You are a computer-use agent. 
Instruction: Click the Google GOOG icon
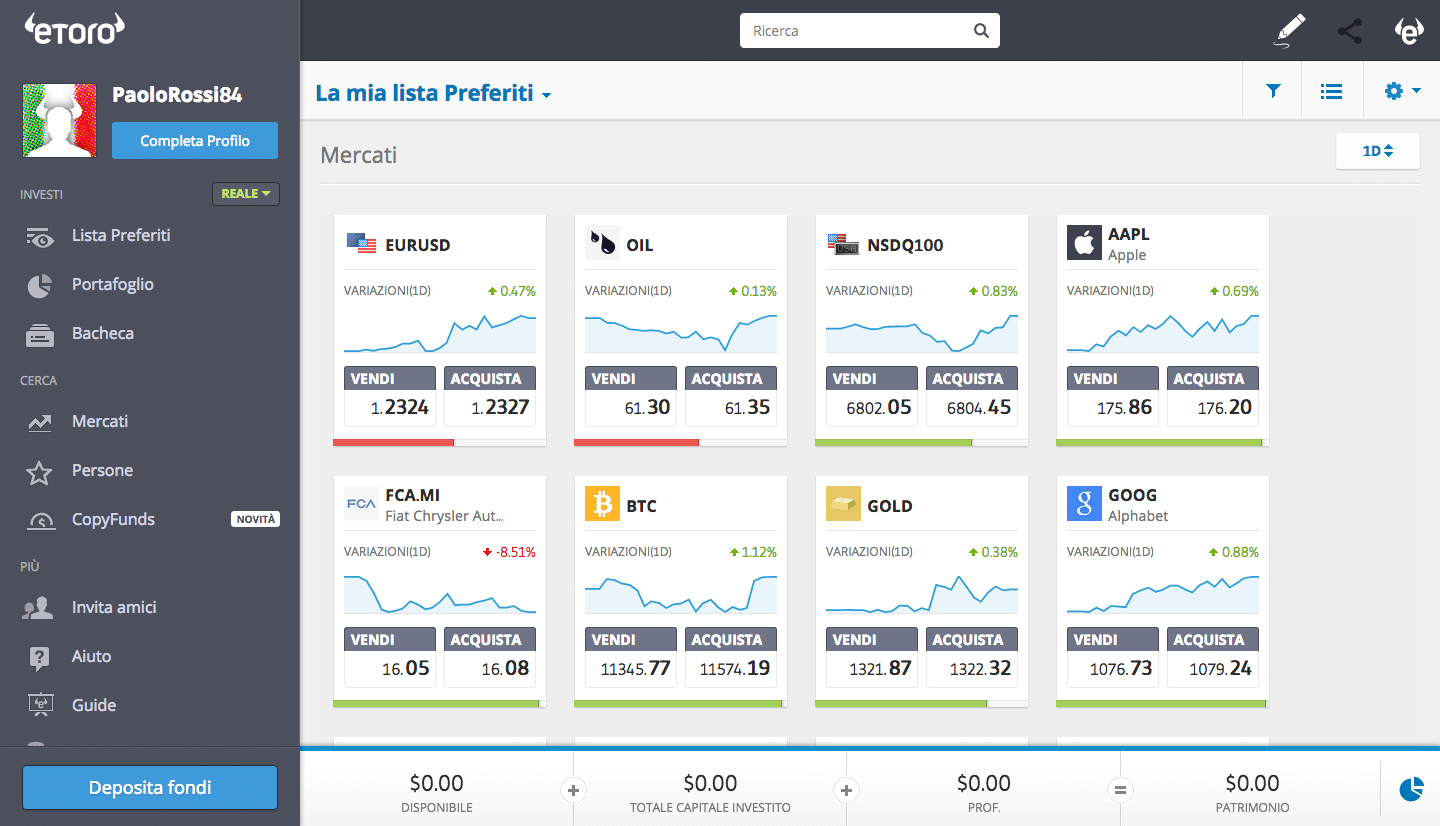pyautogui.click(x=1084, y=504)
